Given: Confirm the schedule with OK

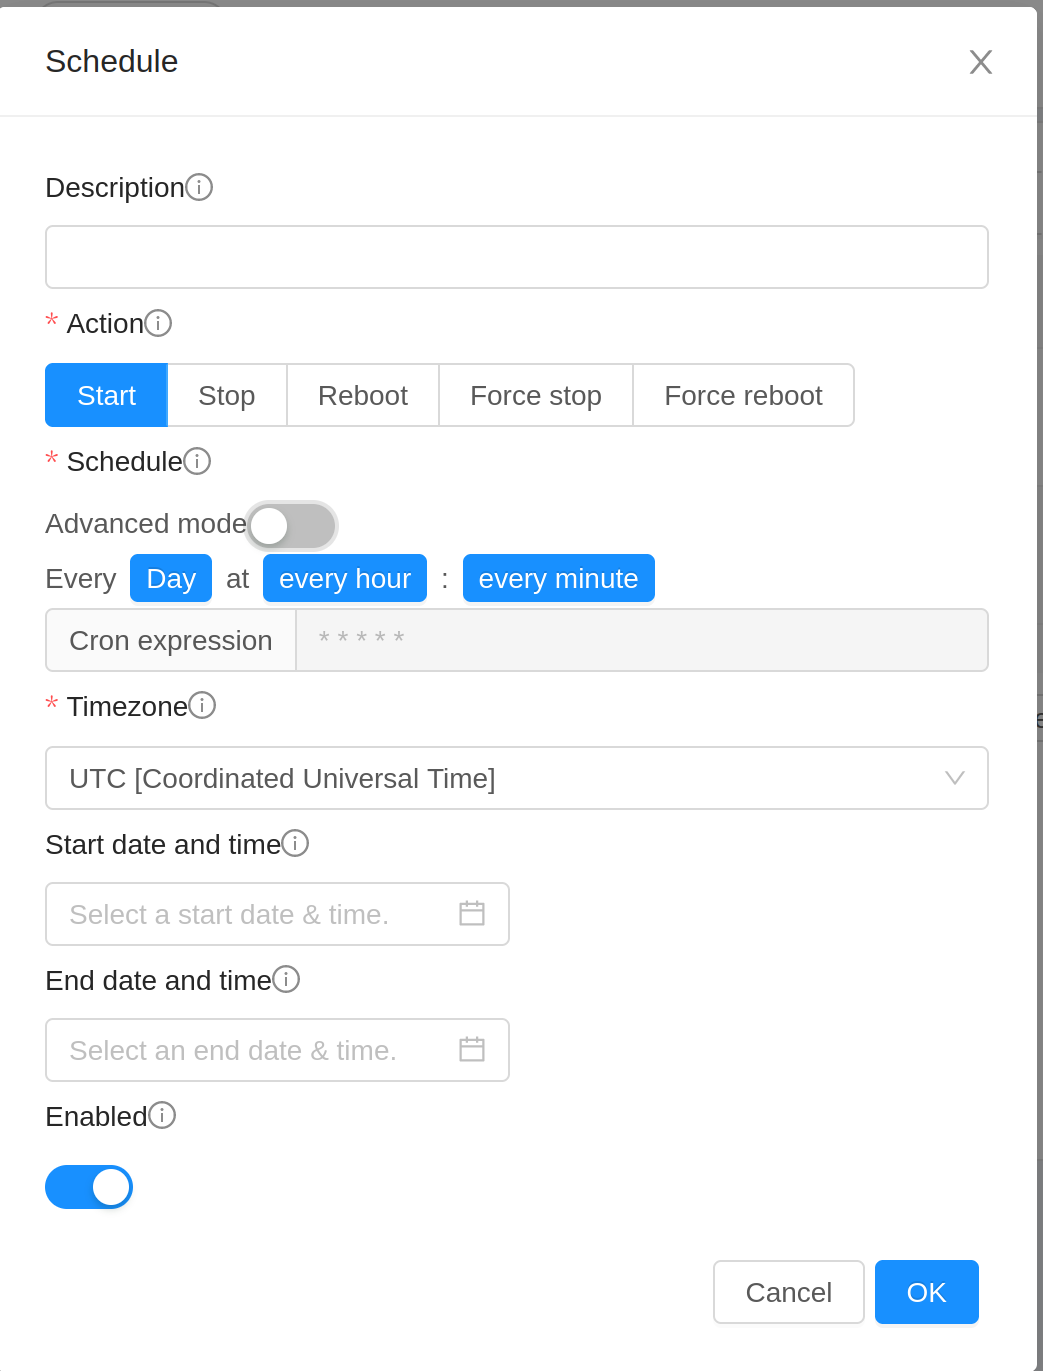Looking at the screenshot, I should coord(925,1292).
